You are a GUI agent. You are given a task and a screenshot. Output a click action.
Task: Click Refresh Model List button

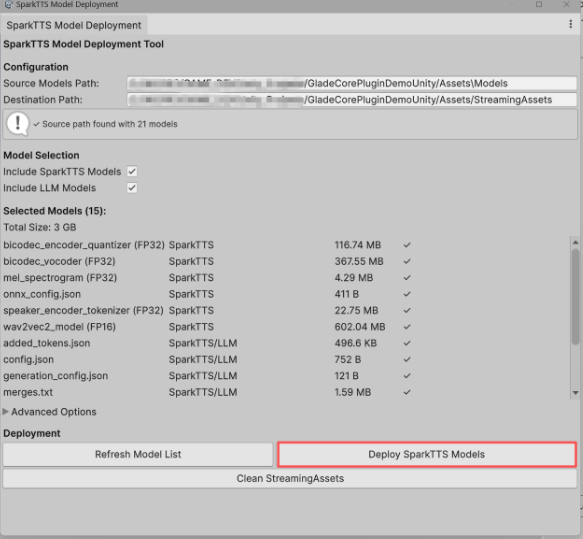(x=138, y=454)
